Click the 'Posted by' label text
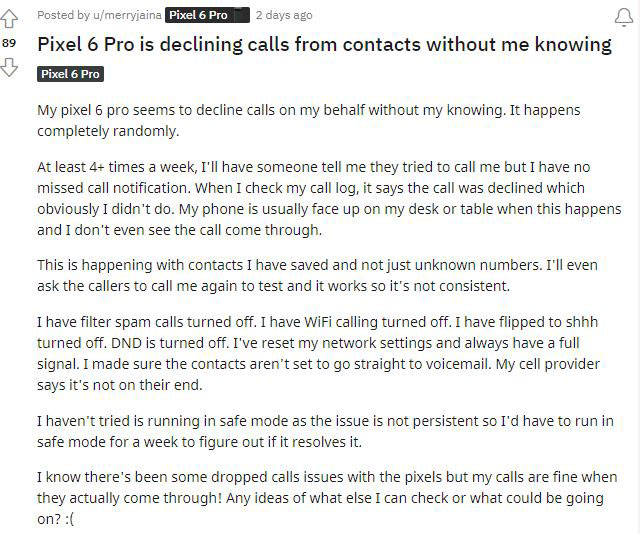This screenshot has height=534, width=640. 63,15
